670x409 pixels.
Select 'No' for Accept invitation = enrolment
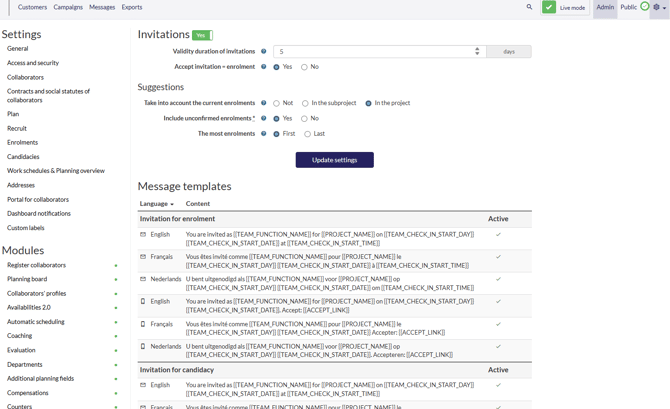coord(305,67)
